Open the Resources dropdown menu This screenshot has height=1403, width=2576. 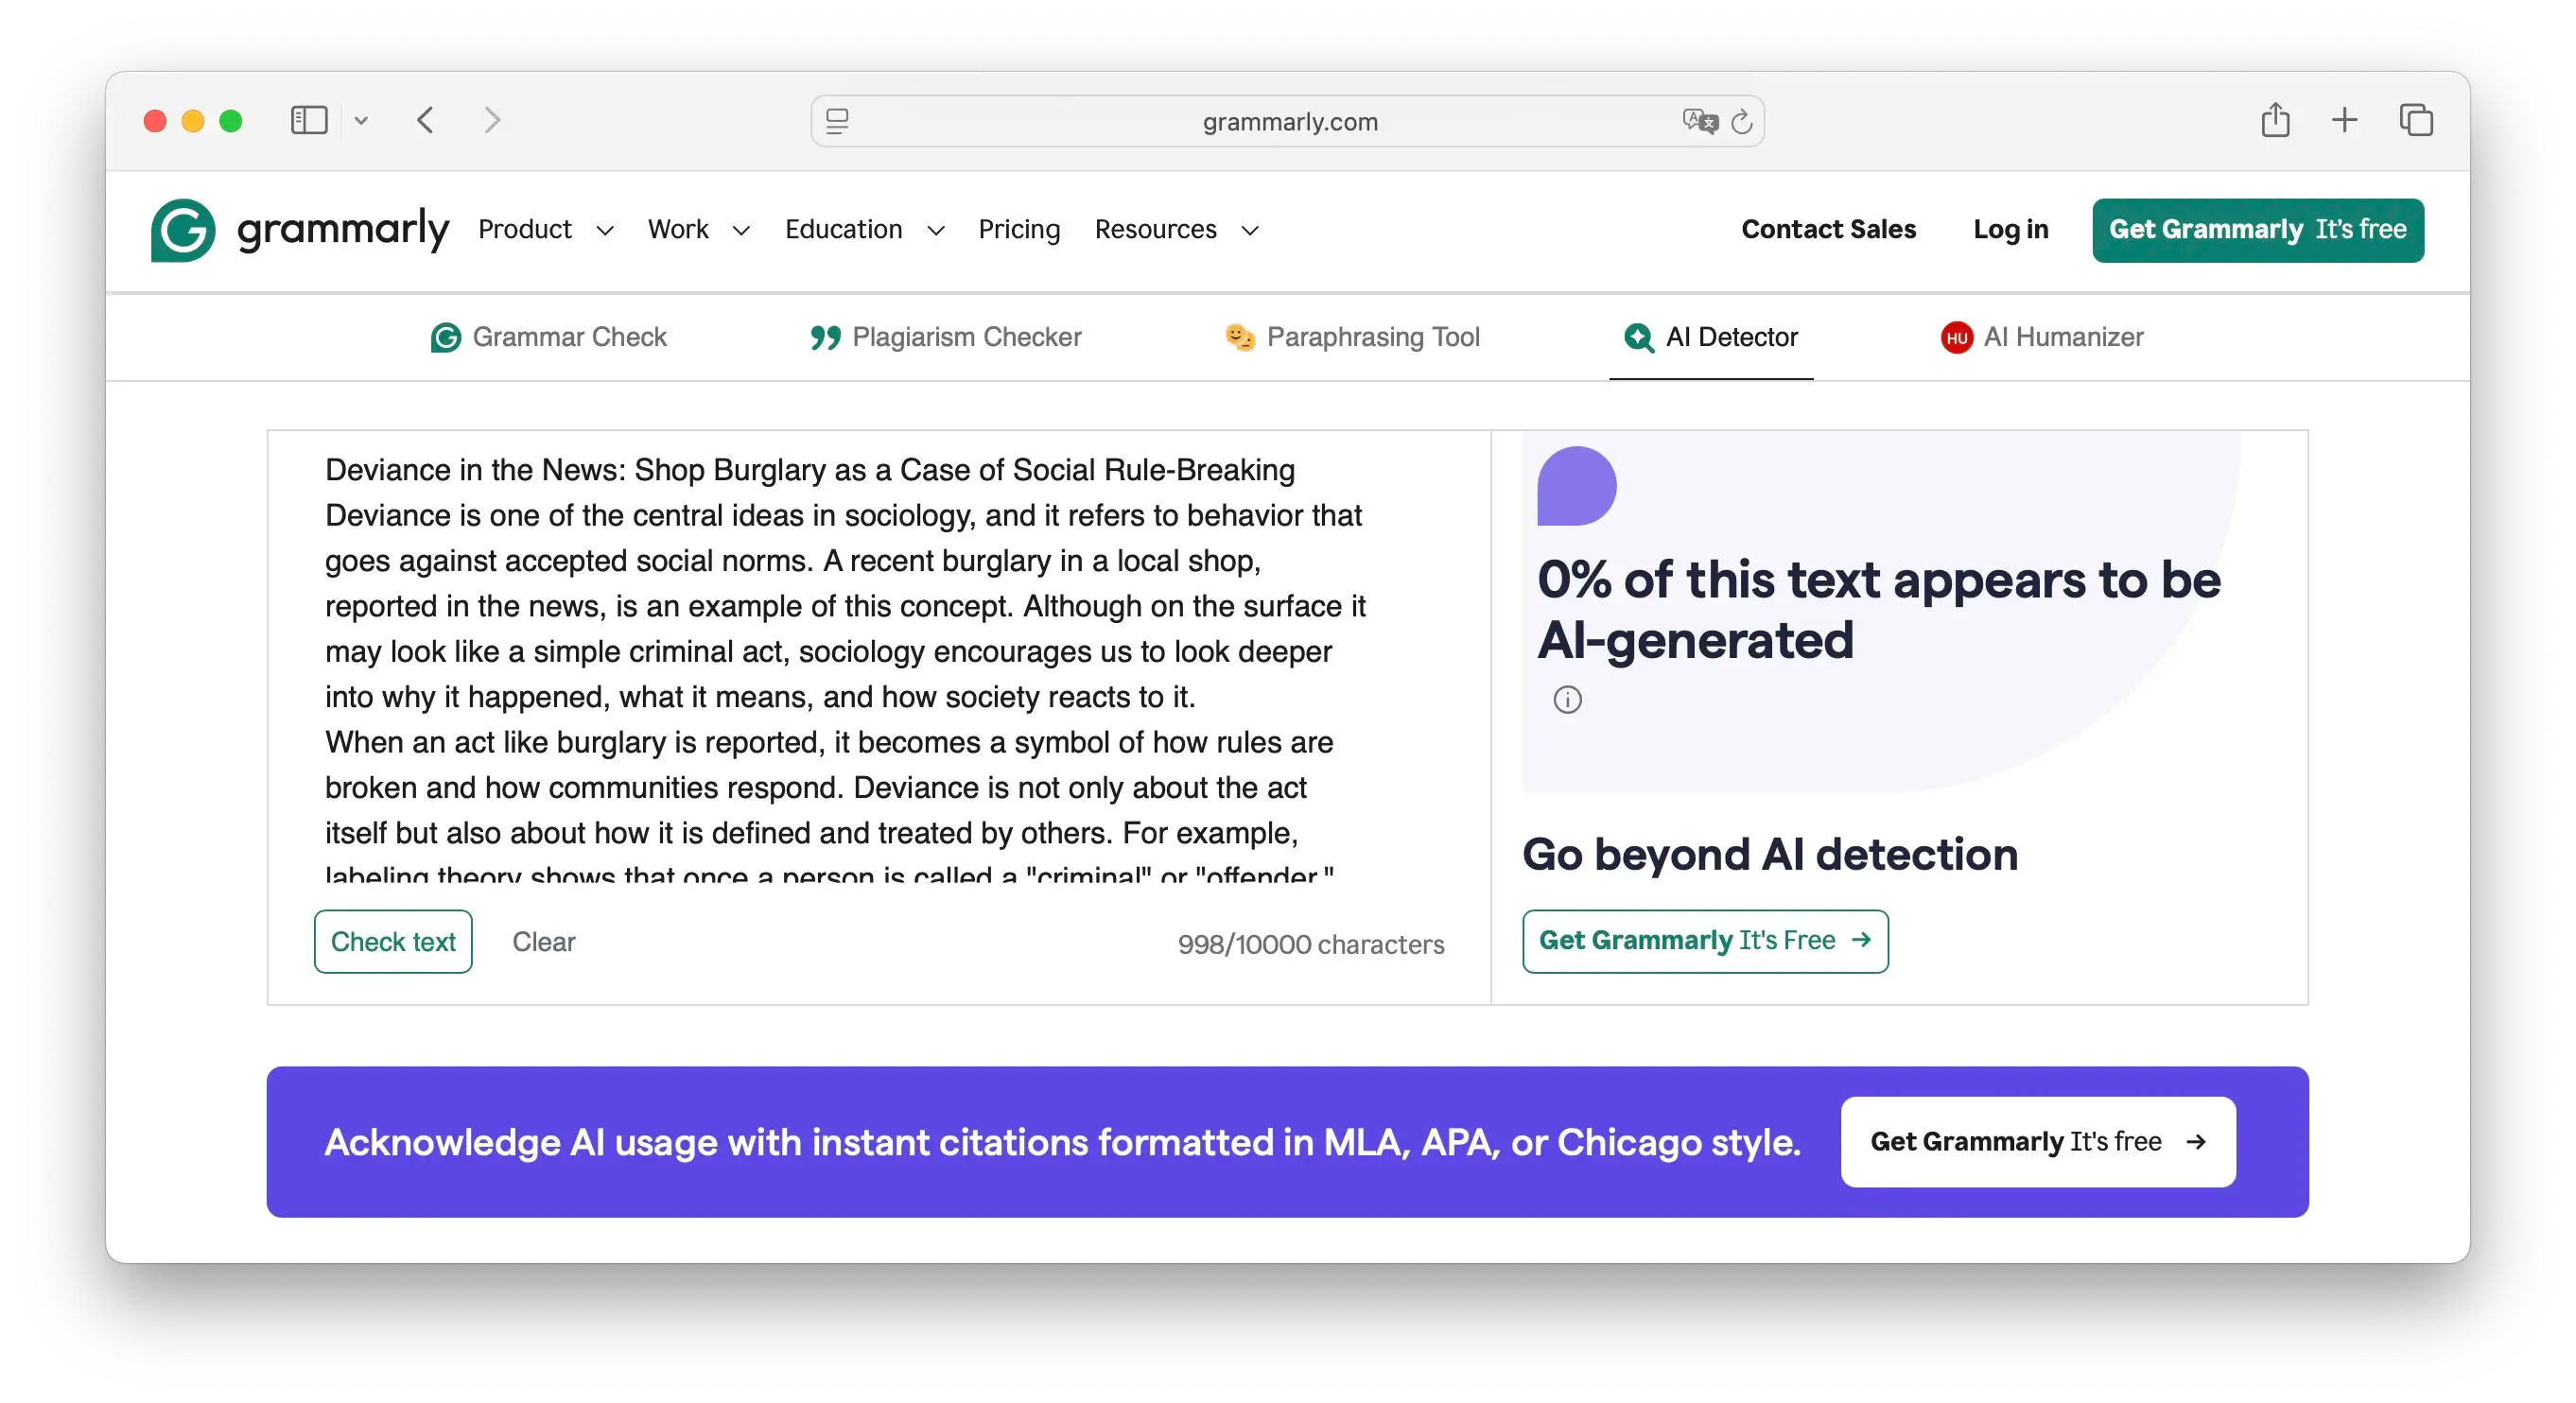[1176, 230]
